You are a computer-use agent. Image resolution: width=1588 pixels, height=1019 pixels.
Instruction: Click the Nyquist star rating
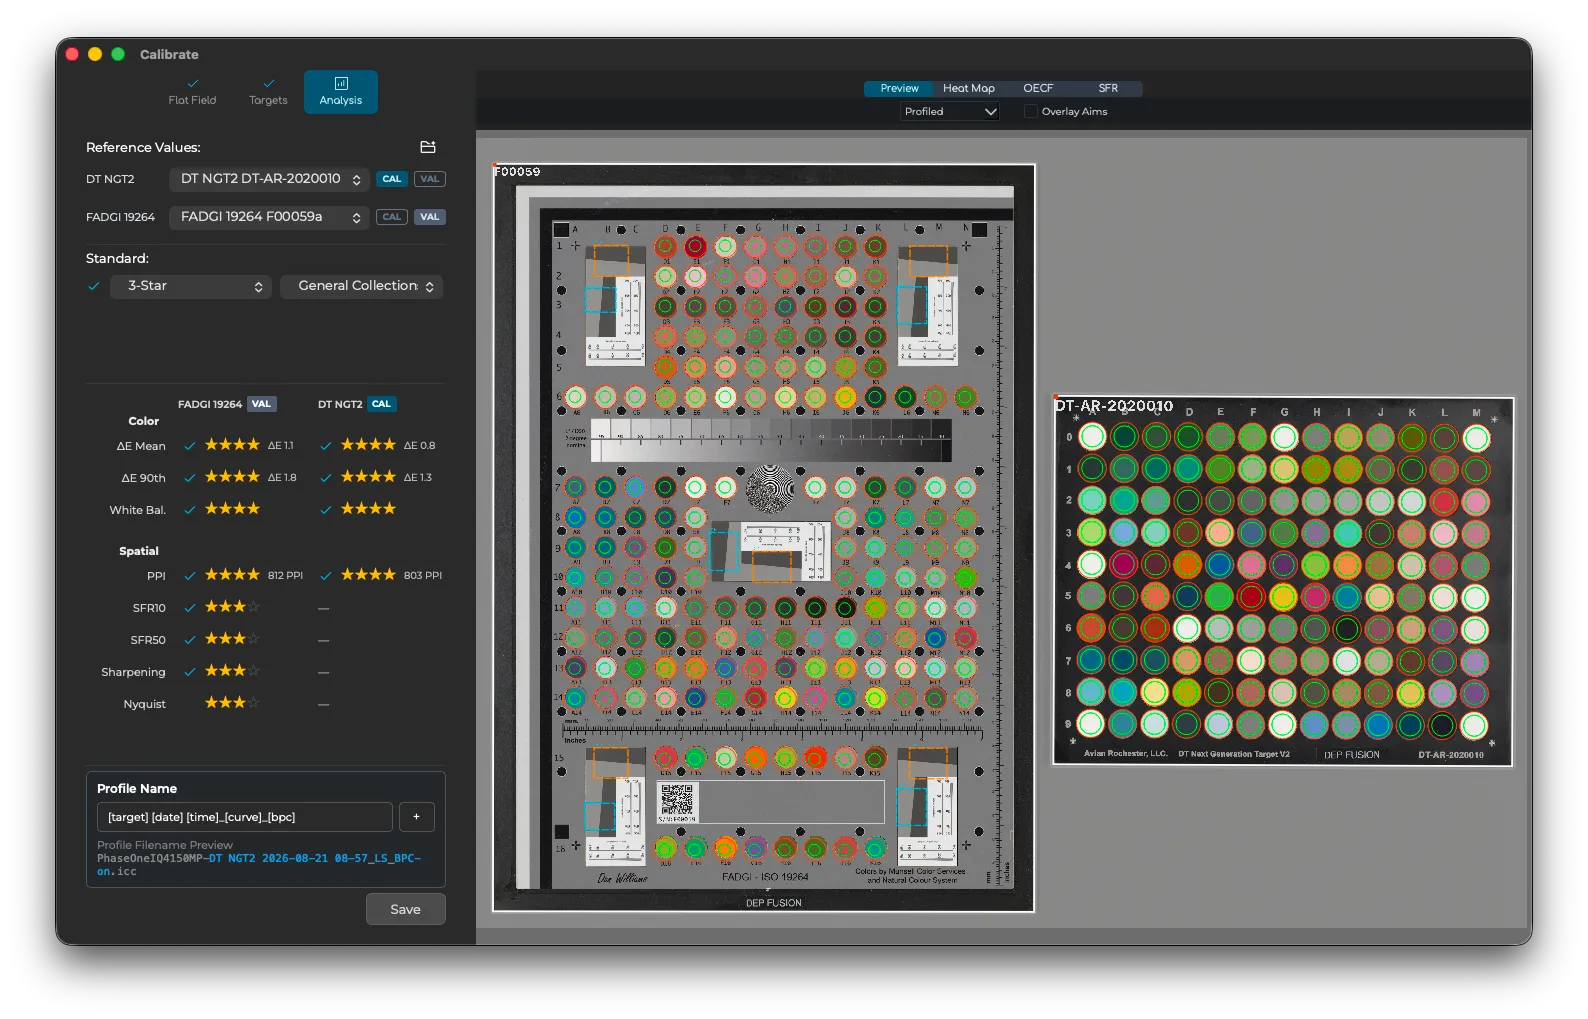tap(232, 703)
